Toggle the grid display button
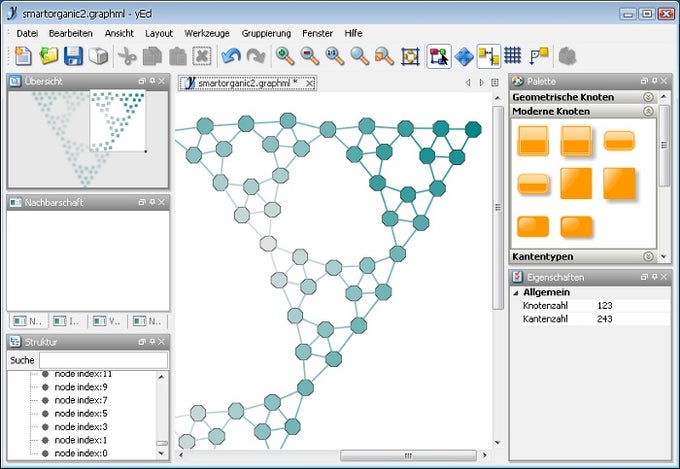The width and height of the screenshot is (680, 469). [513, 56]
